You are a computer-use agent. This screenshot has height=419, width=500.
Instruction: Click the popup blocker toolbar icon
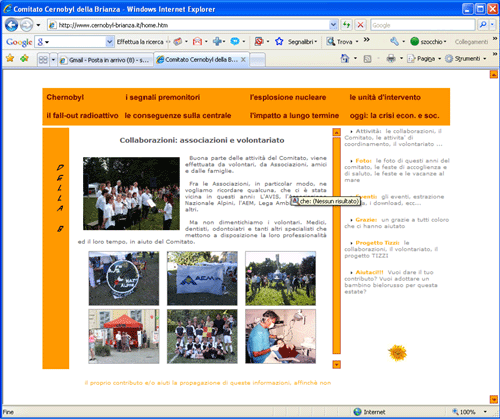click(259, 42)
